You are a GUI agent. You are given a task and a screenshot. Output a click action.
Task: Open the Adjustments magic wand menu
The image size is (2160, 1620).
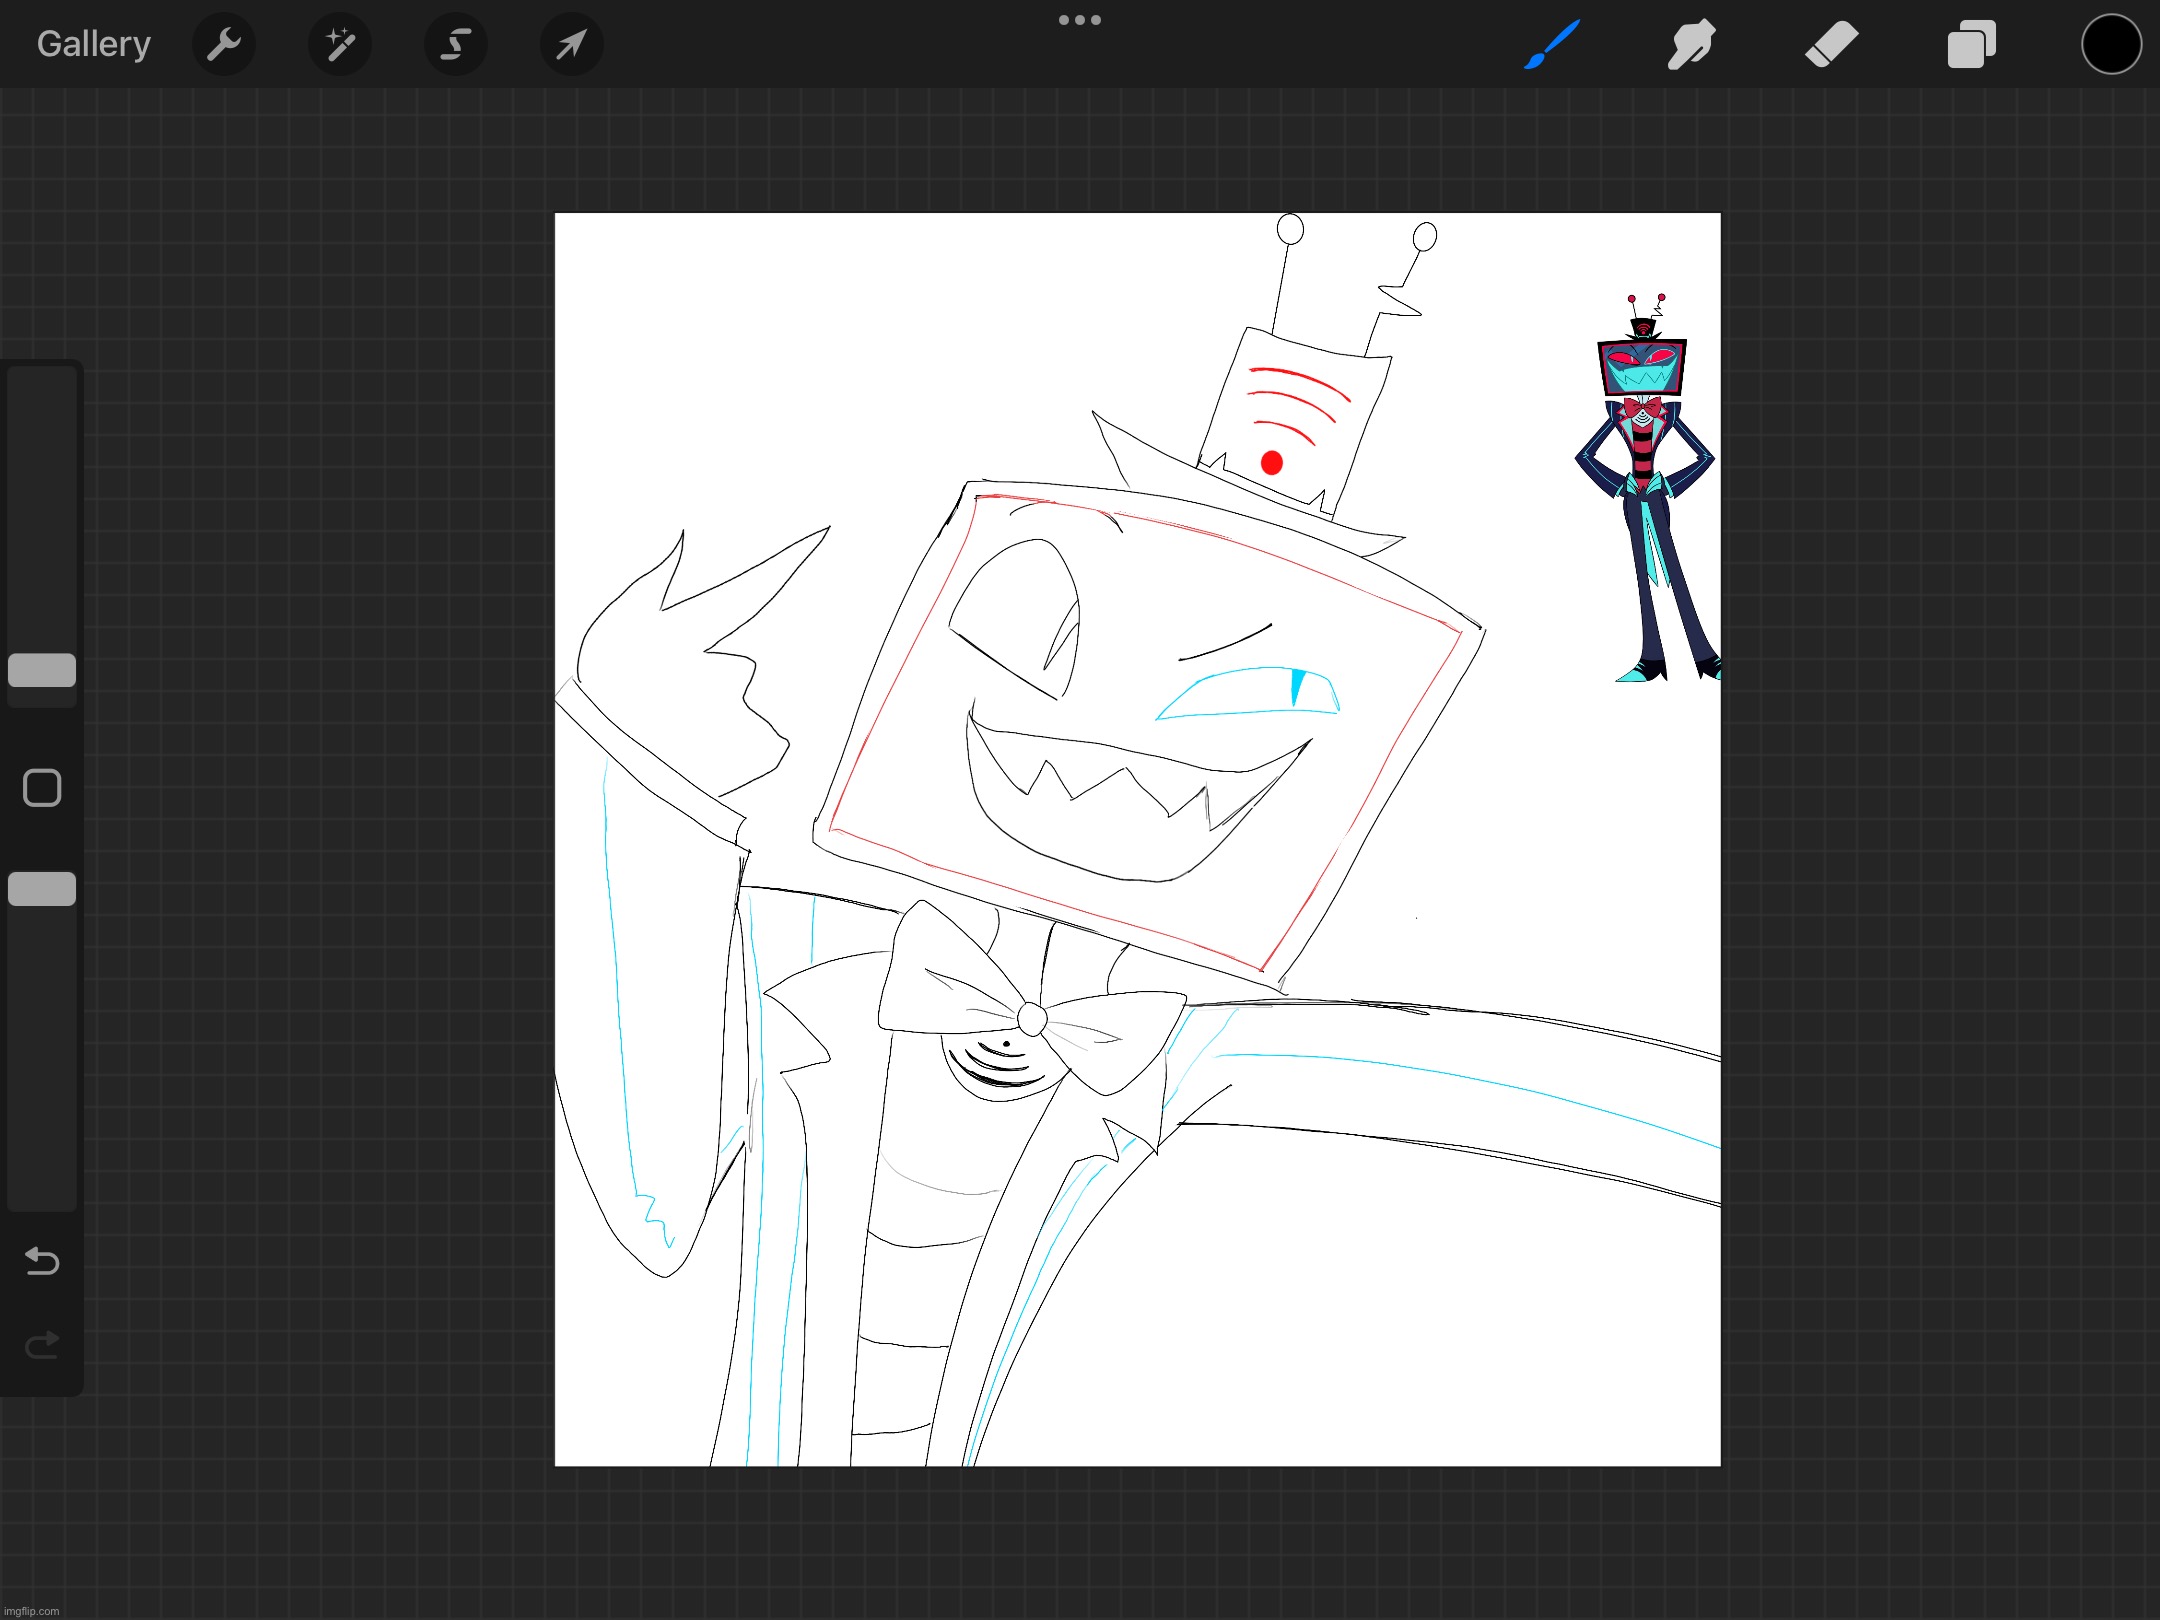tap(340, 45)
